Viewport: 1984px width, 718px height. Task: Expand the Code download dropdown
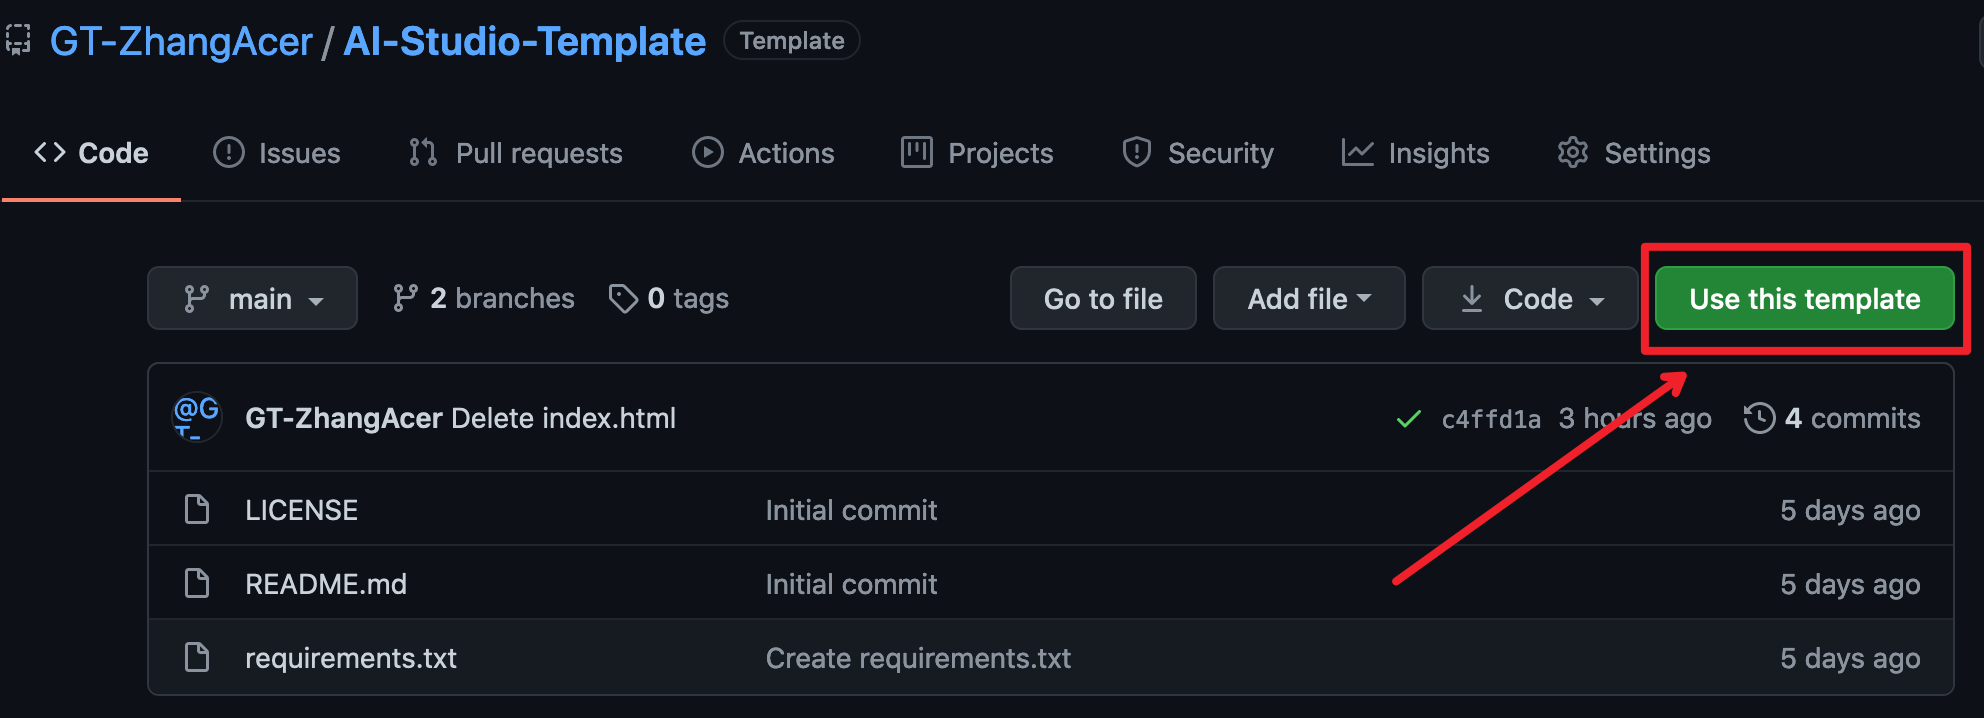click(1530, 298)
